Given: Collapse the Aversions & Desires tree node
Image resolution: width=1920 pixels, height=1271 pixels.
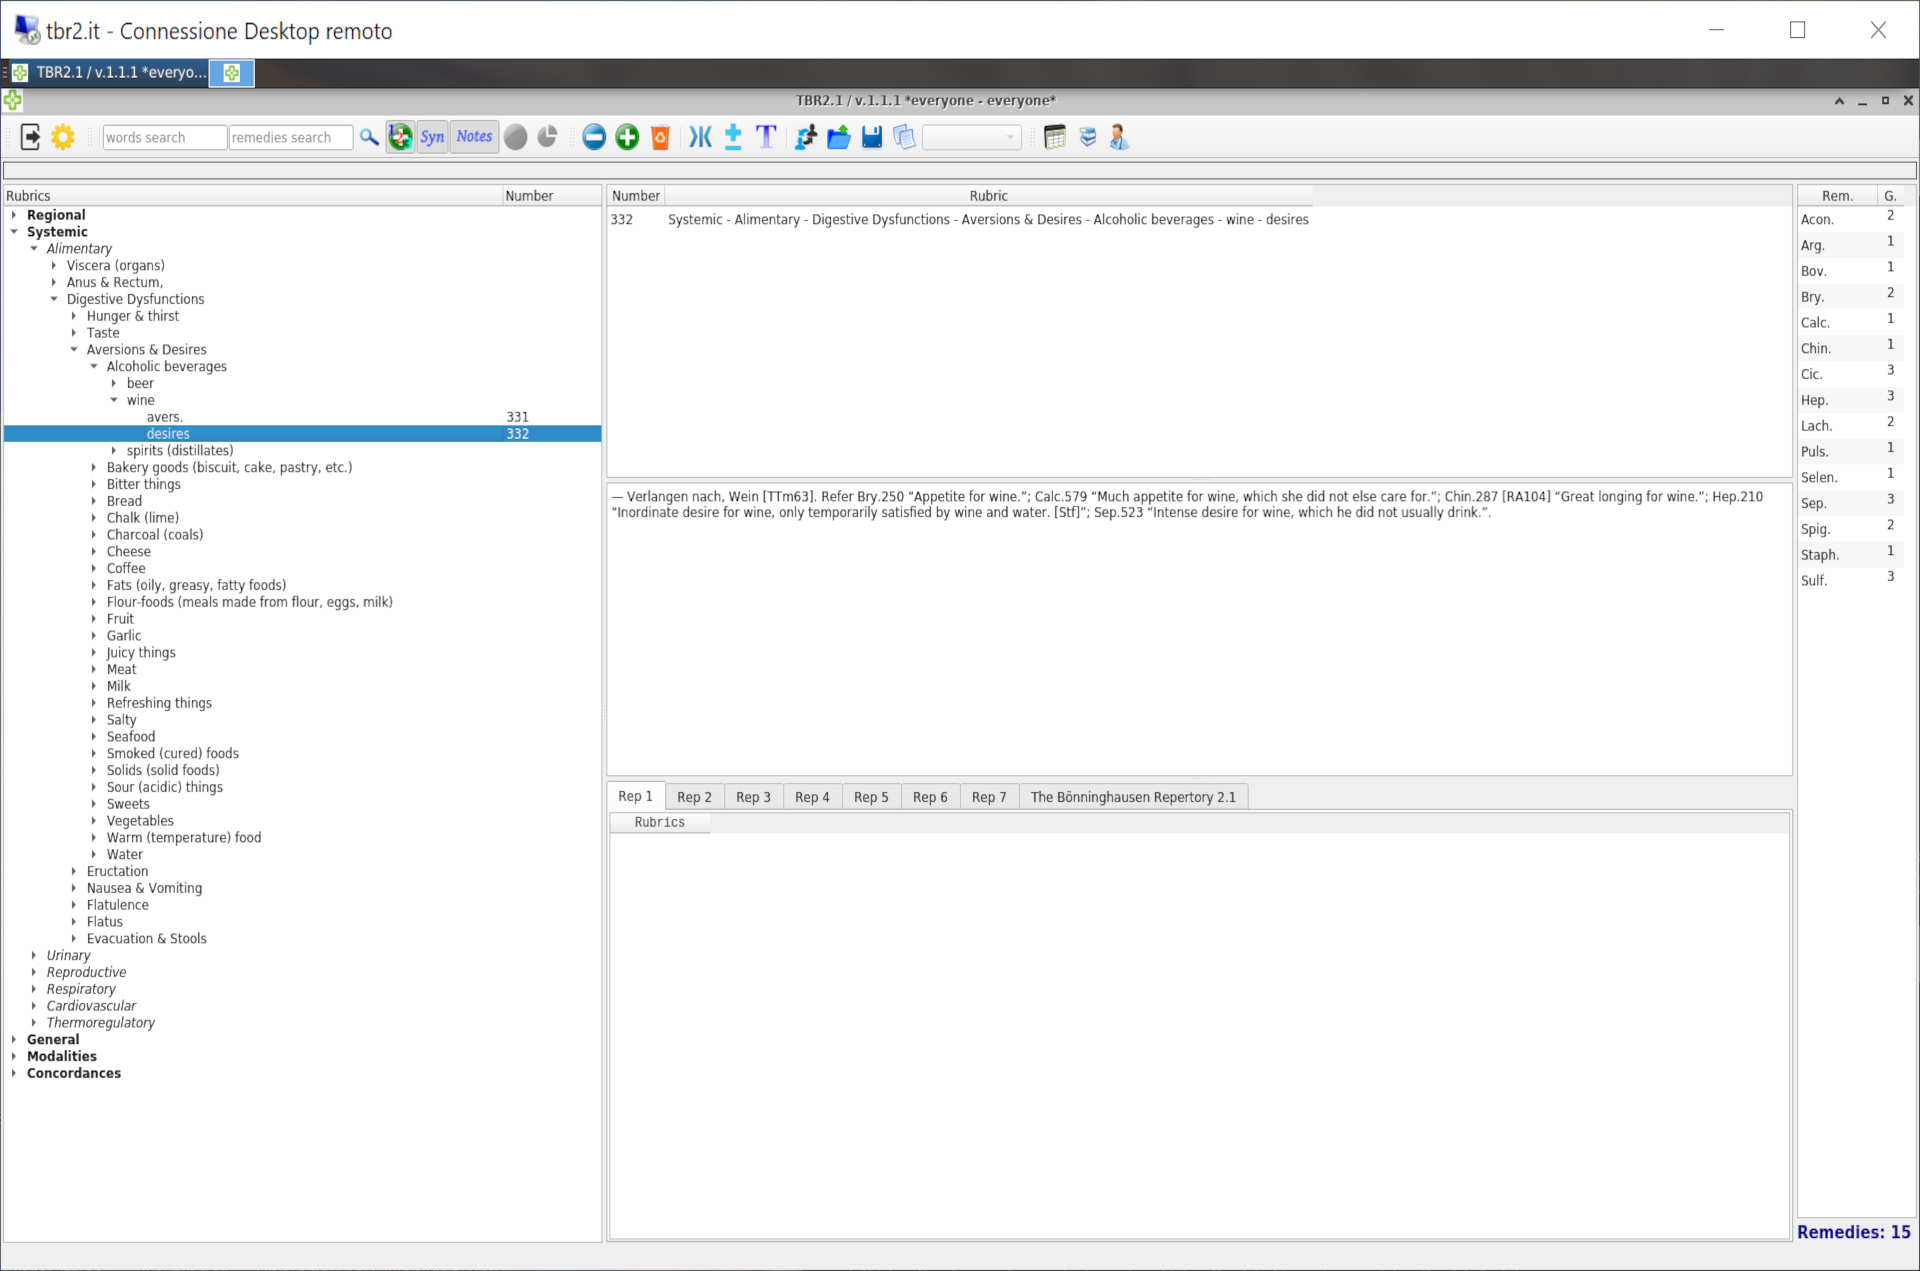Looking at the screenshot, I should pyautogui.click(x=74, y=350).
